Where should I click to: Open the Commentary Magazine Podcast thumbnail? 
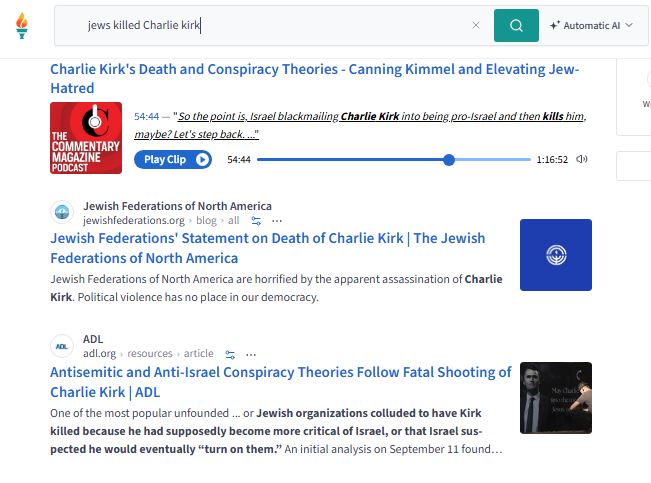click(86, 138)
